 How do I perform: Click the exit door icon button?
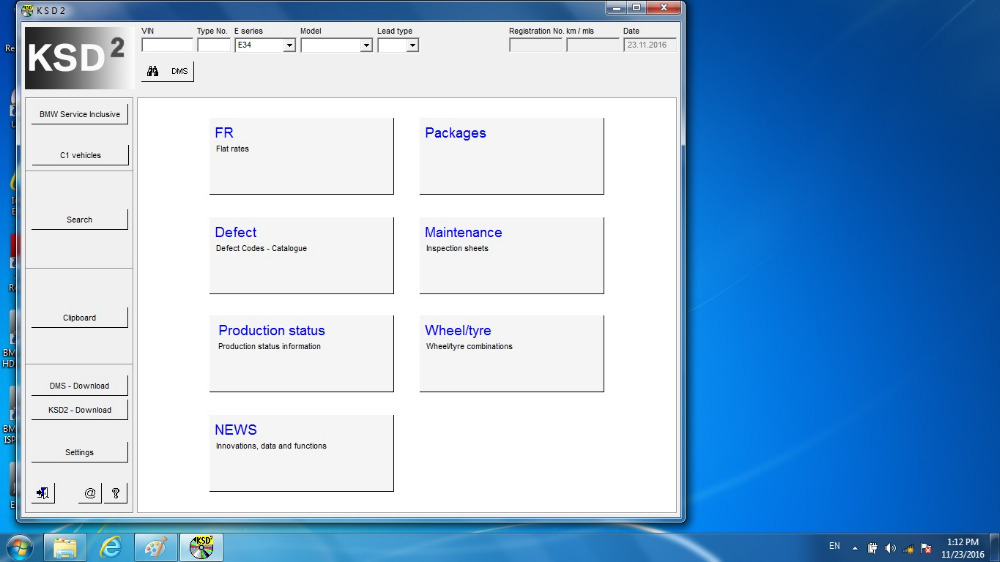43,493
